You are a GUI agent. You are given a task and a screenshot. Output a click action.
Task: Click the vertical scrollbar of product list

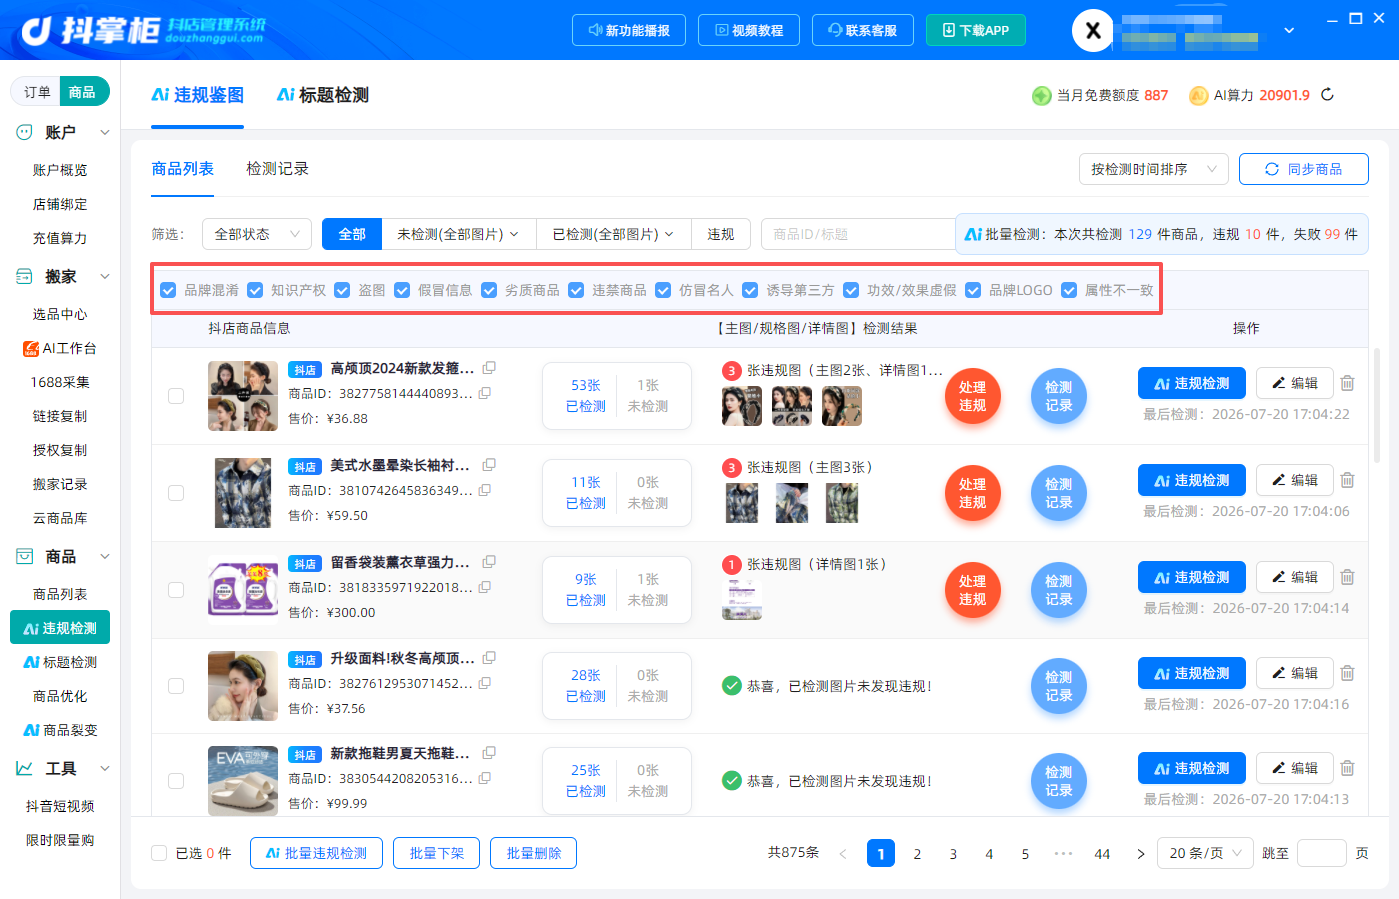(x=1377, y=405)
